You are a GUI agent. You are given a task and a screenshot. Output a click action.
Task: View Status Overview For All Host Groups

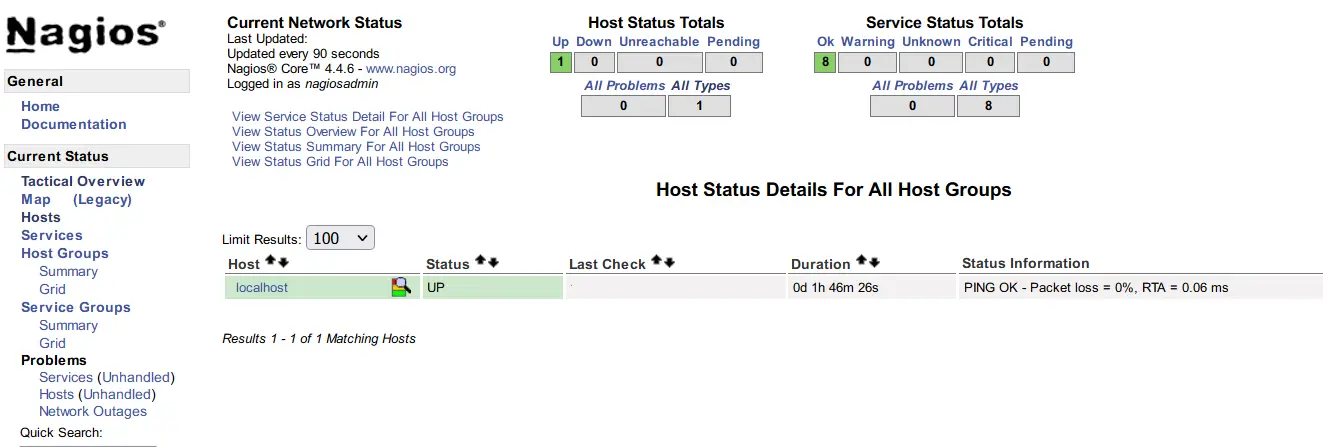click(353, 132)
